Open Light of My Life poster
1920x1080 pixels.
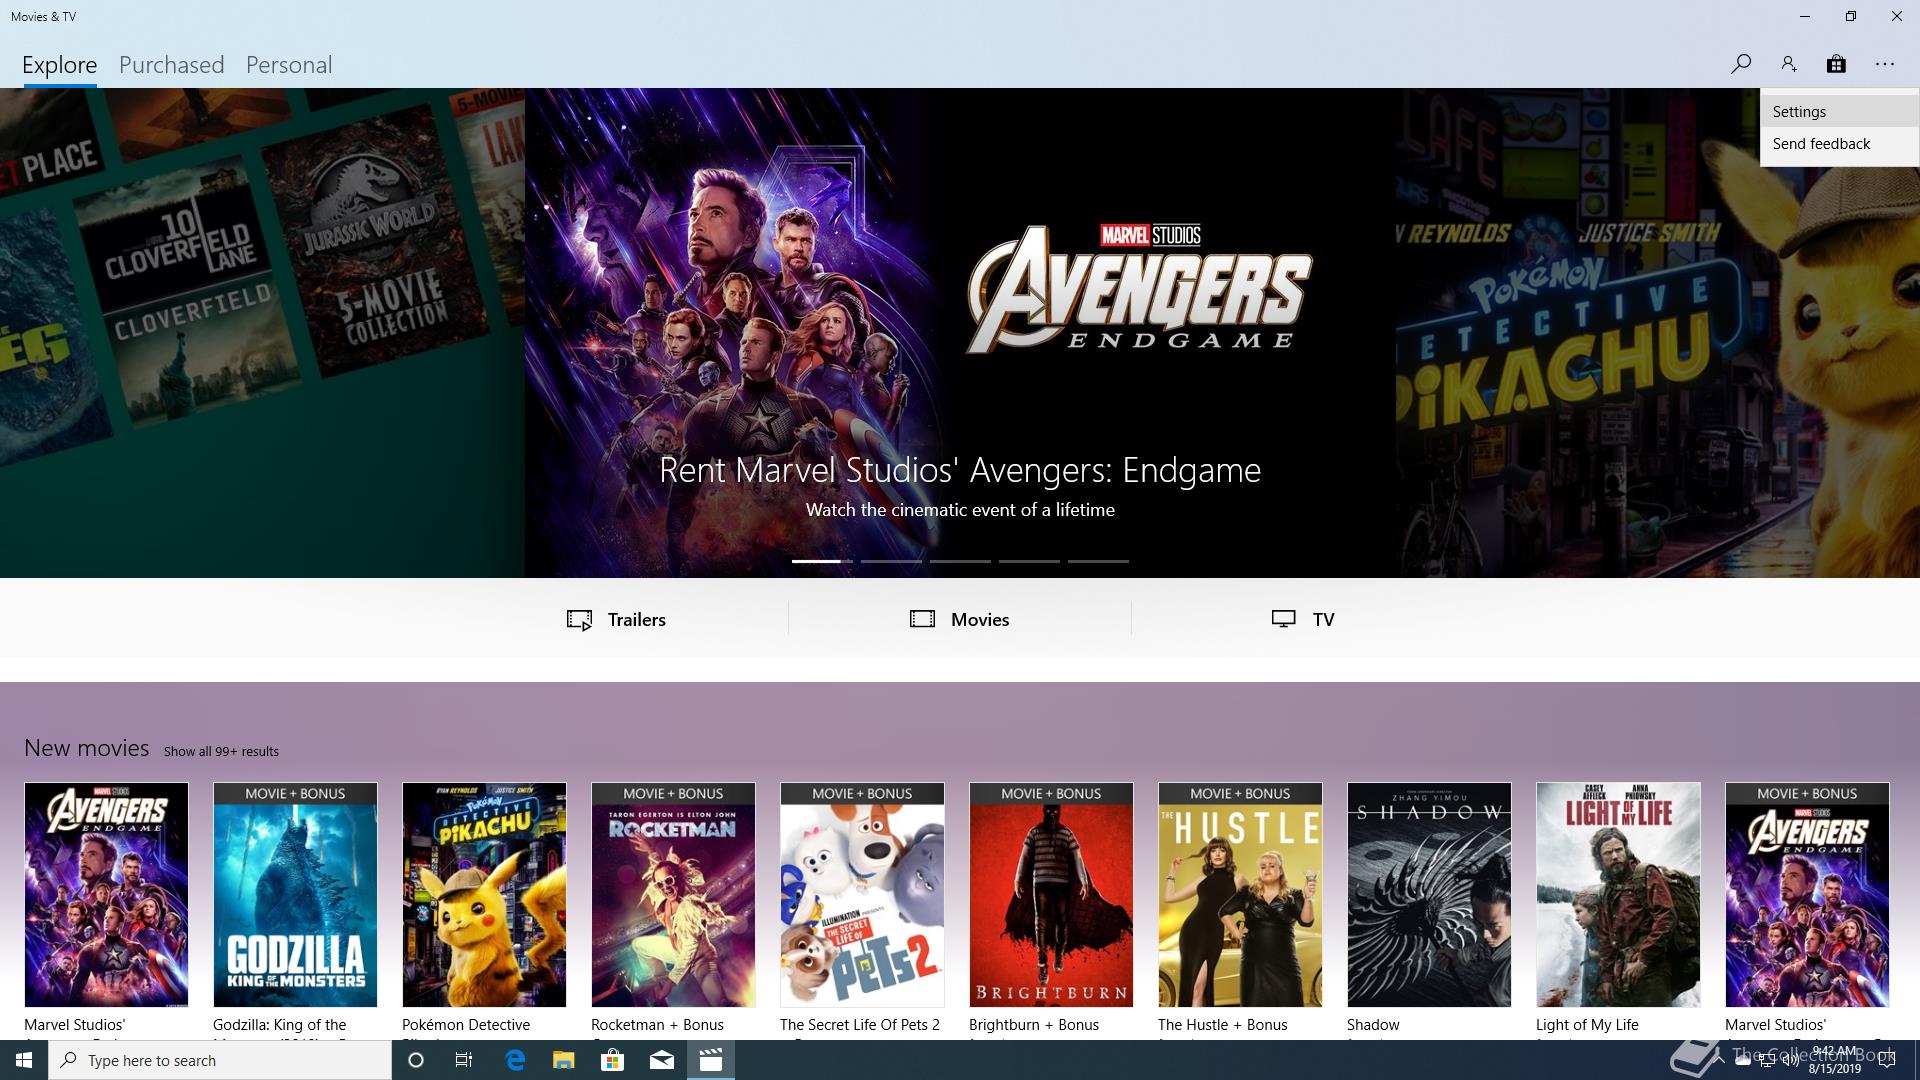(1618, 894)
